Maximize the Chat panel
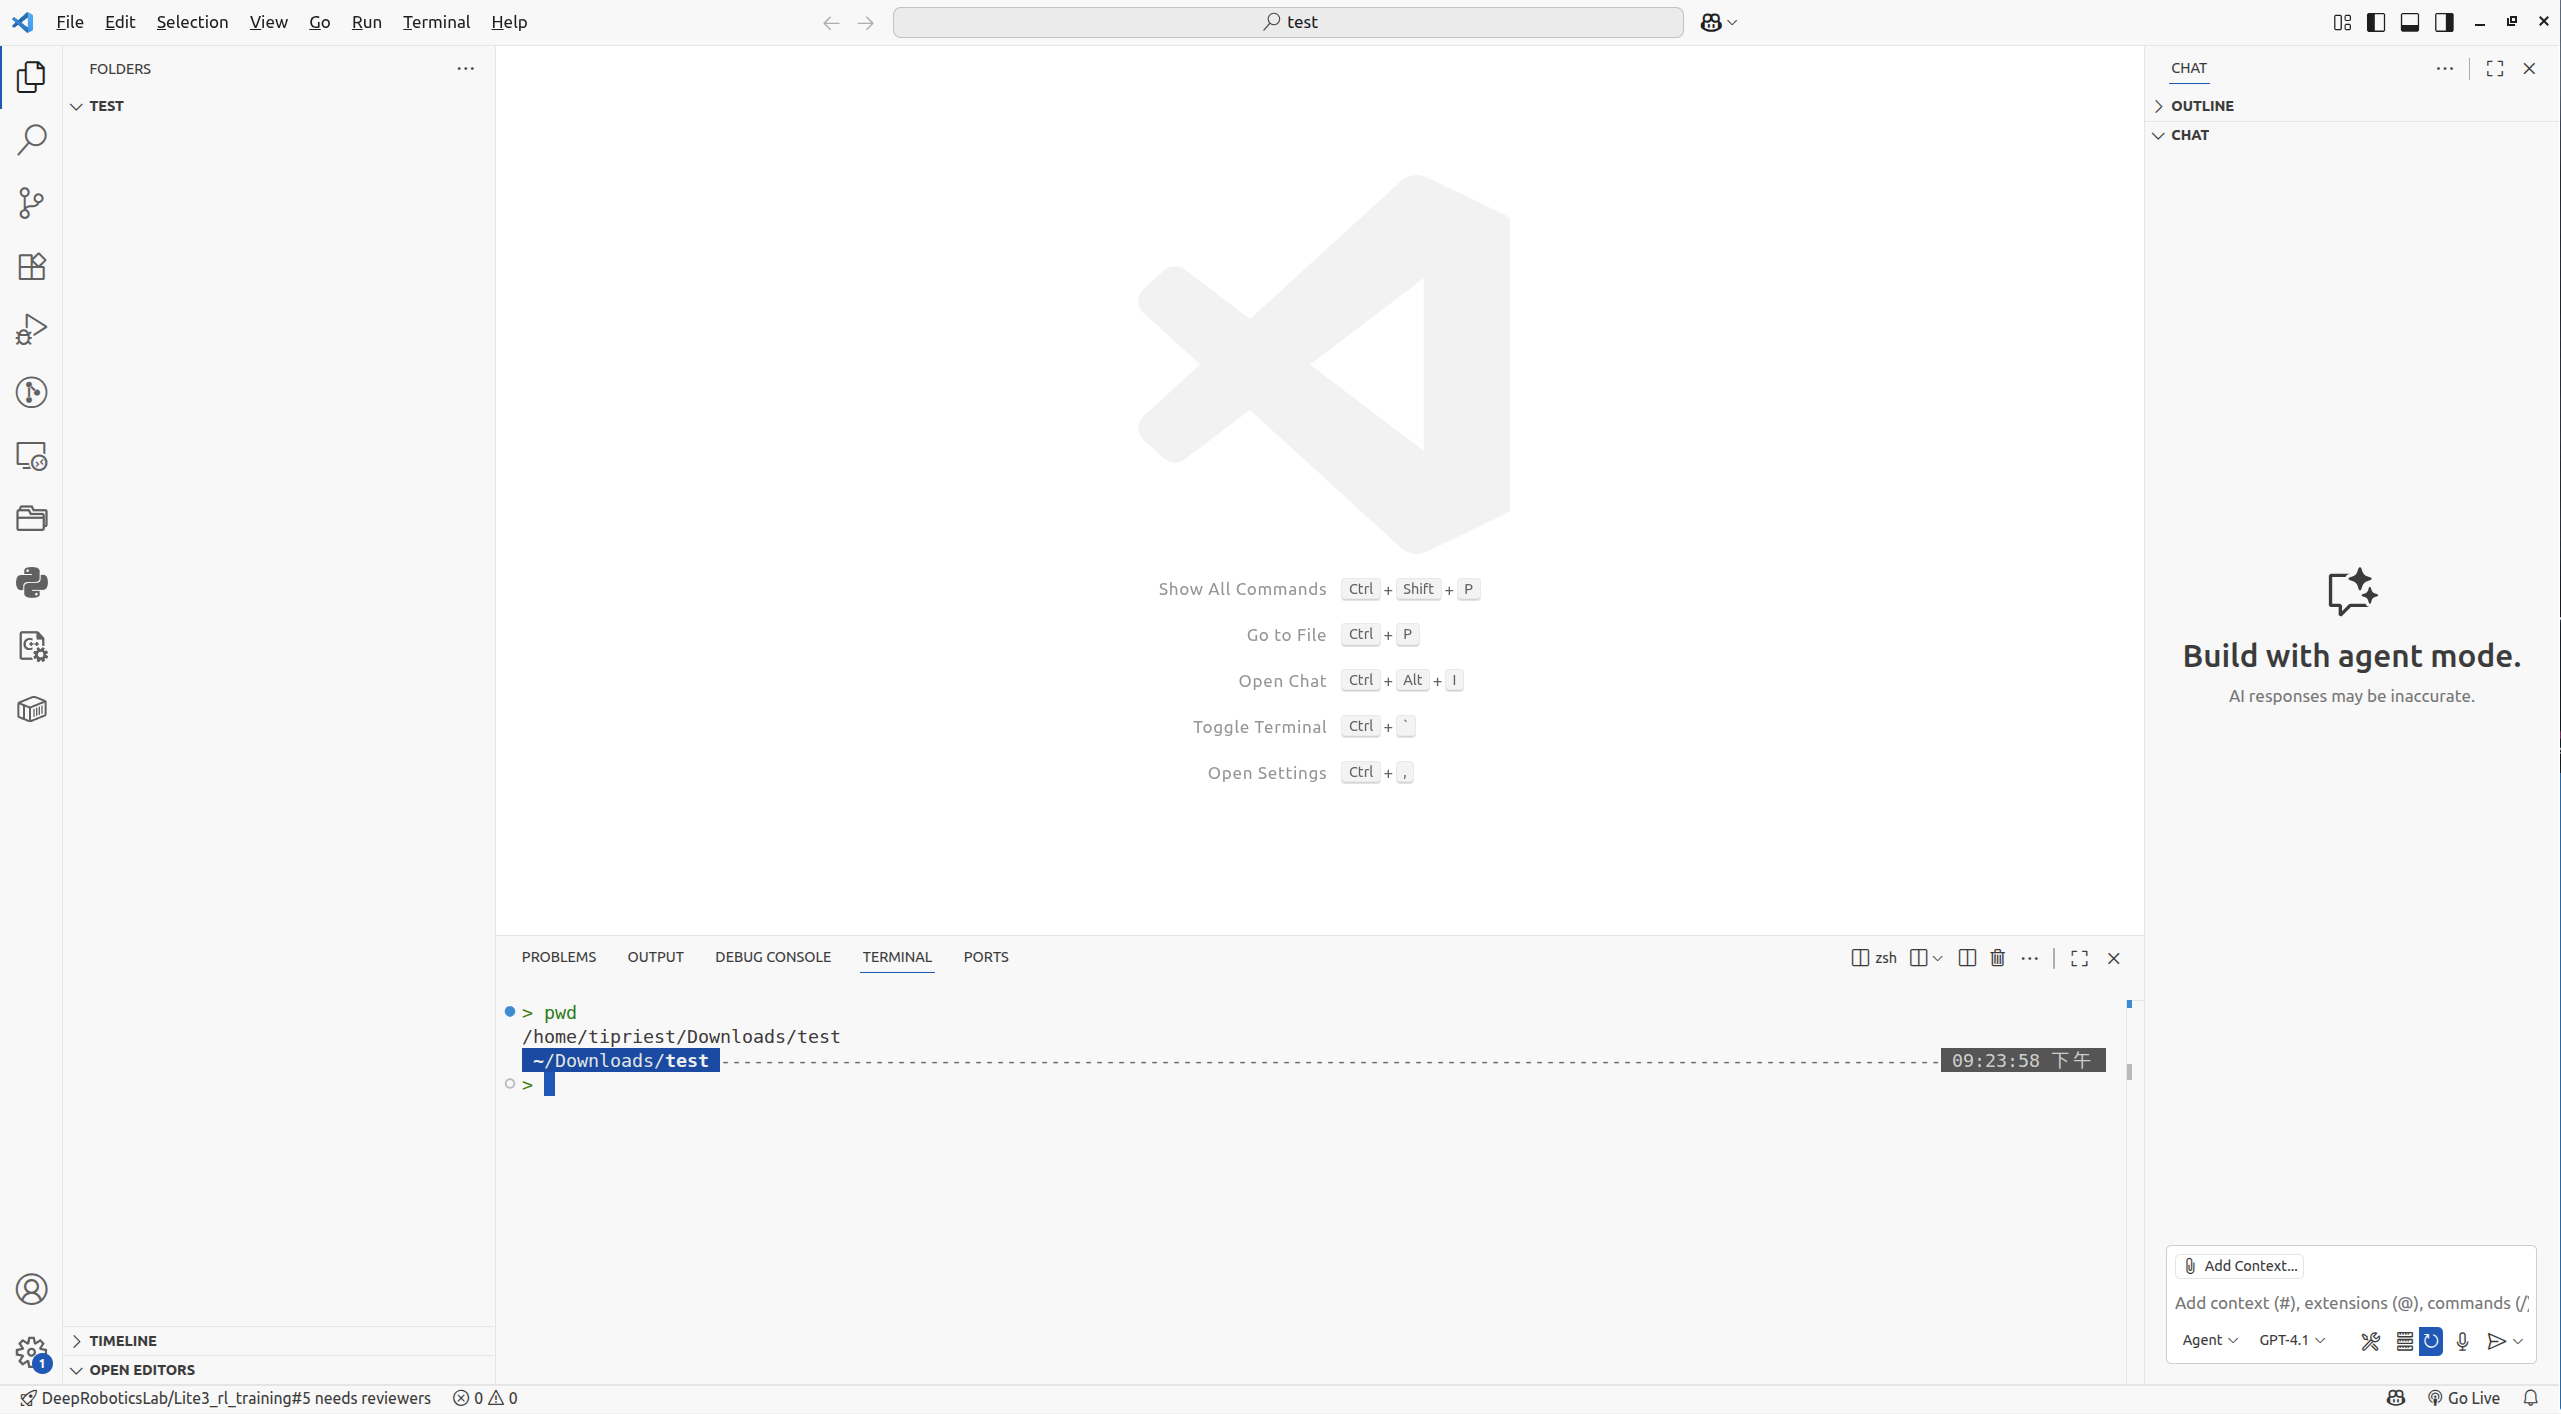The image size is (2561, 1414). [2495, 68]
